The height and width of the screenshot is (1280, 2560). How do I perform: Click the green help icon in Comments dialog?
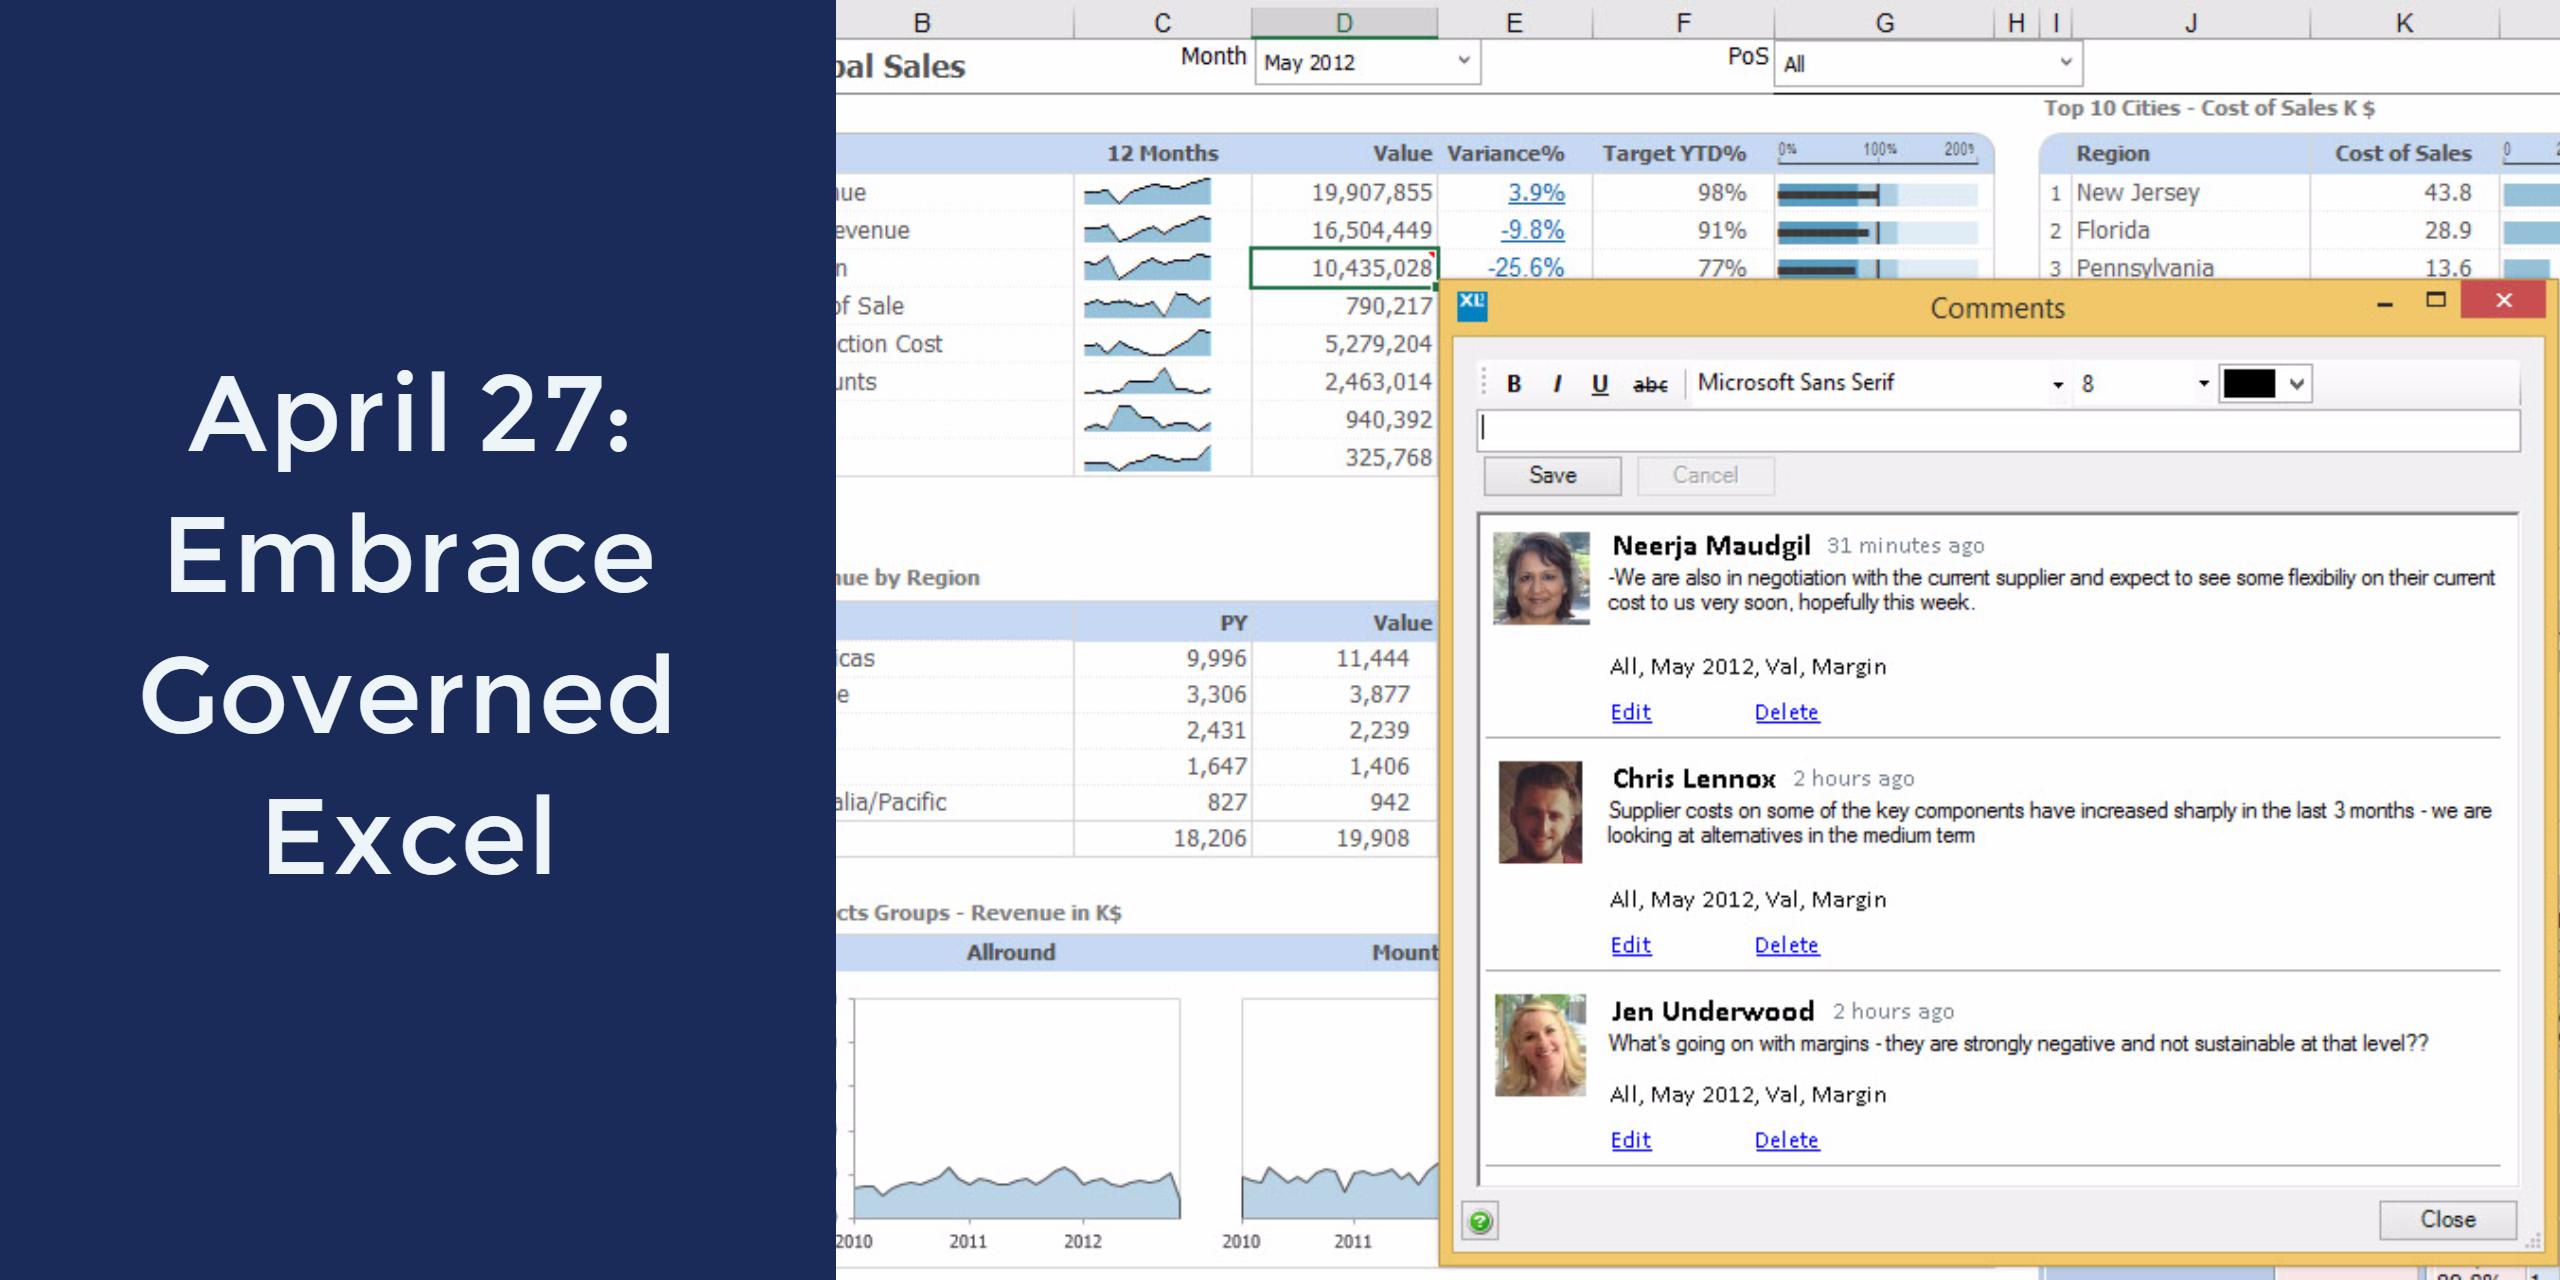[x=1479, y=1222]
